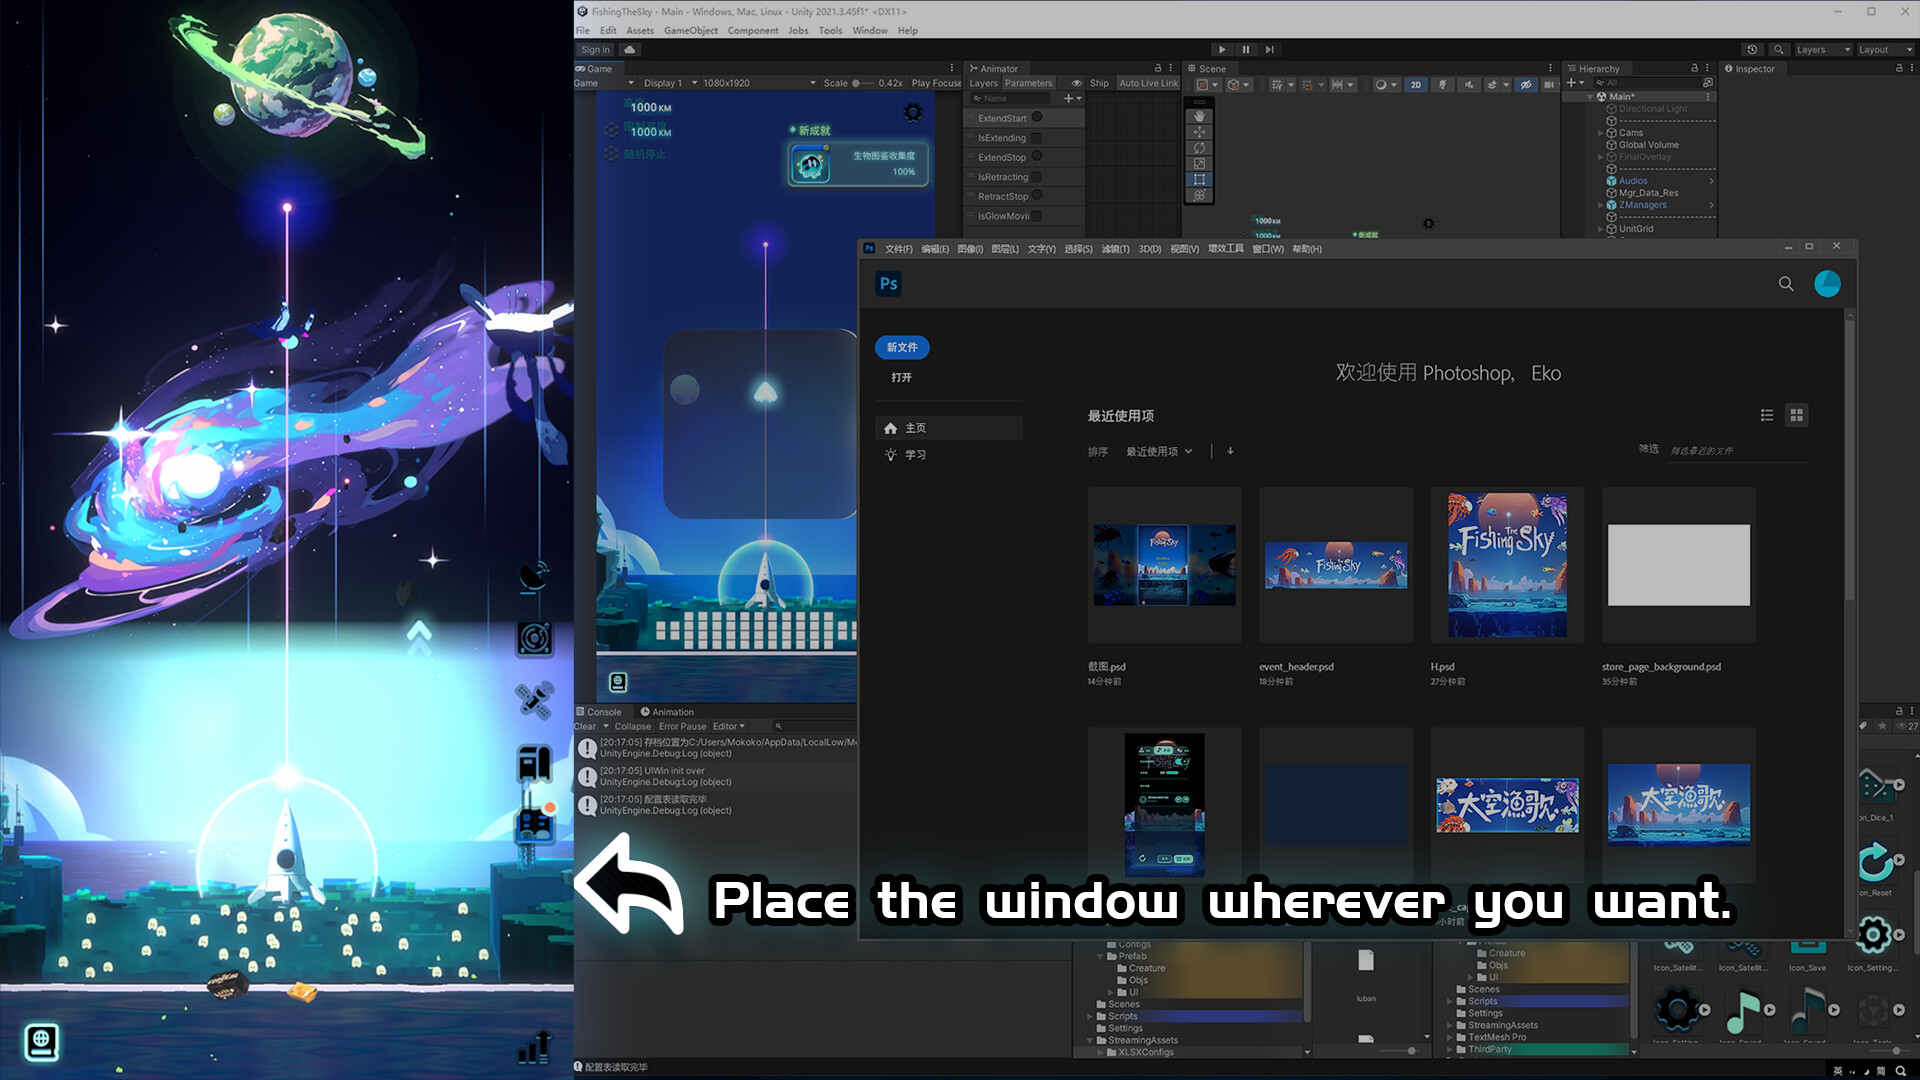Click the 新文件 button in Photoshop
The width and height of the screenshot is (1920, 1080).
click(901, 347)
